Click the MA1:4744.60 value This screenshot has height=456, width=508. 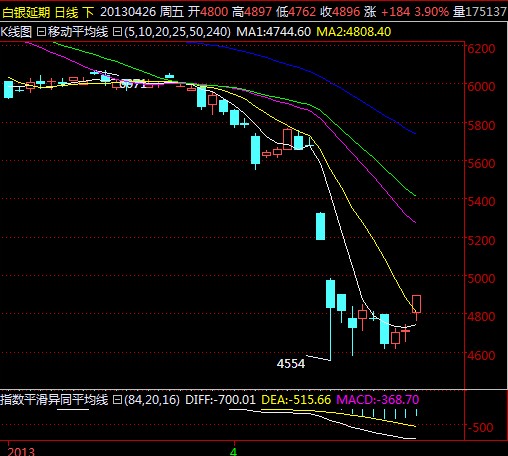[273, 32]
